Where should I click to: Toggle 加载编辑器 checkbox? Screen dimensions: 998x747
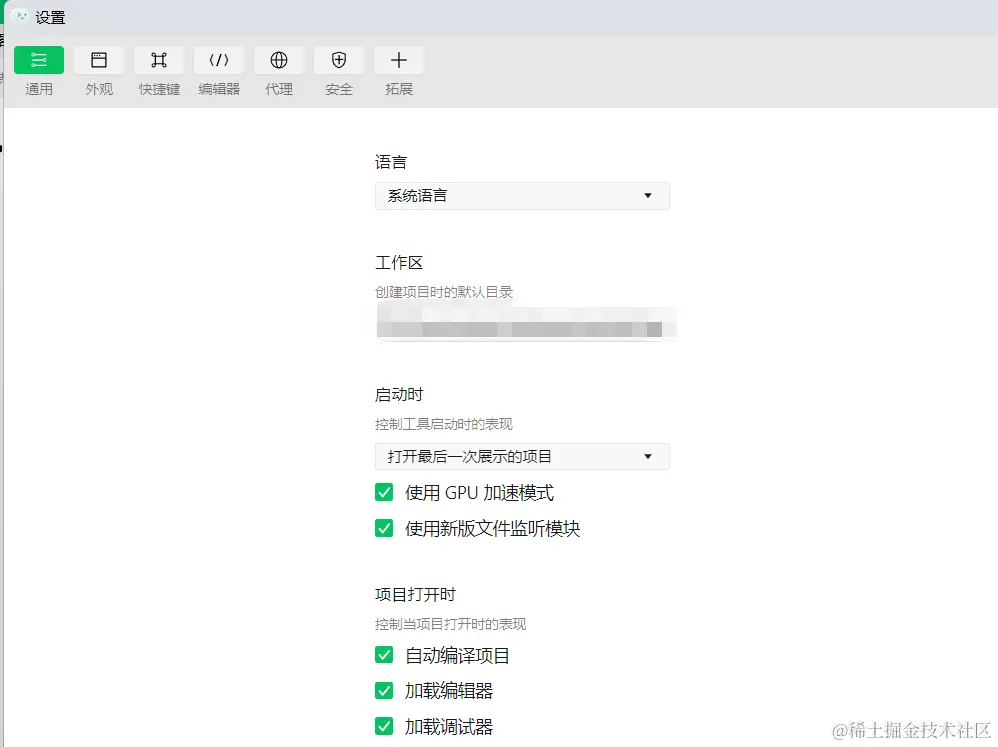click(x=384, y=690)
